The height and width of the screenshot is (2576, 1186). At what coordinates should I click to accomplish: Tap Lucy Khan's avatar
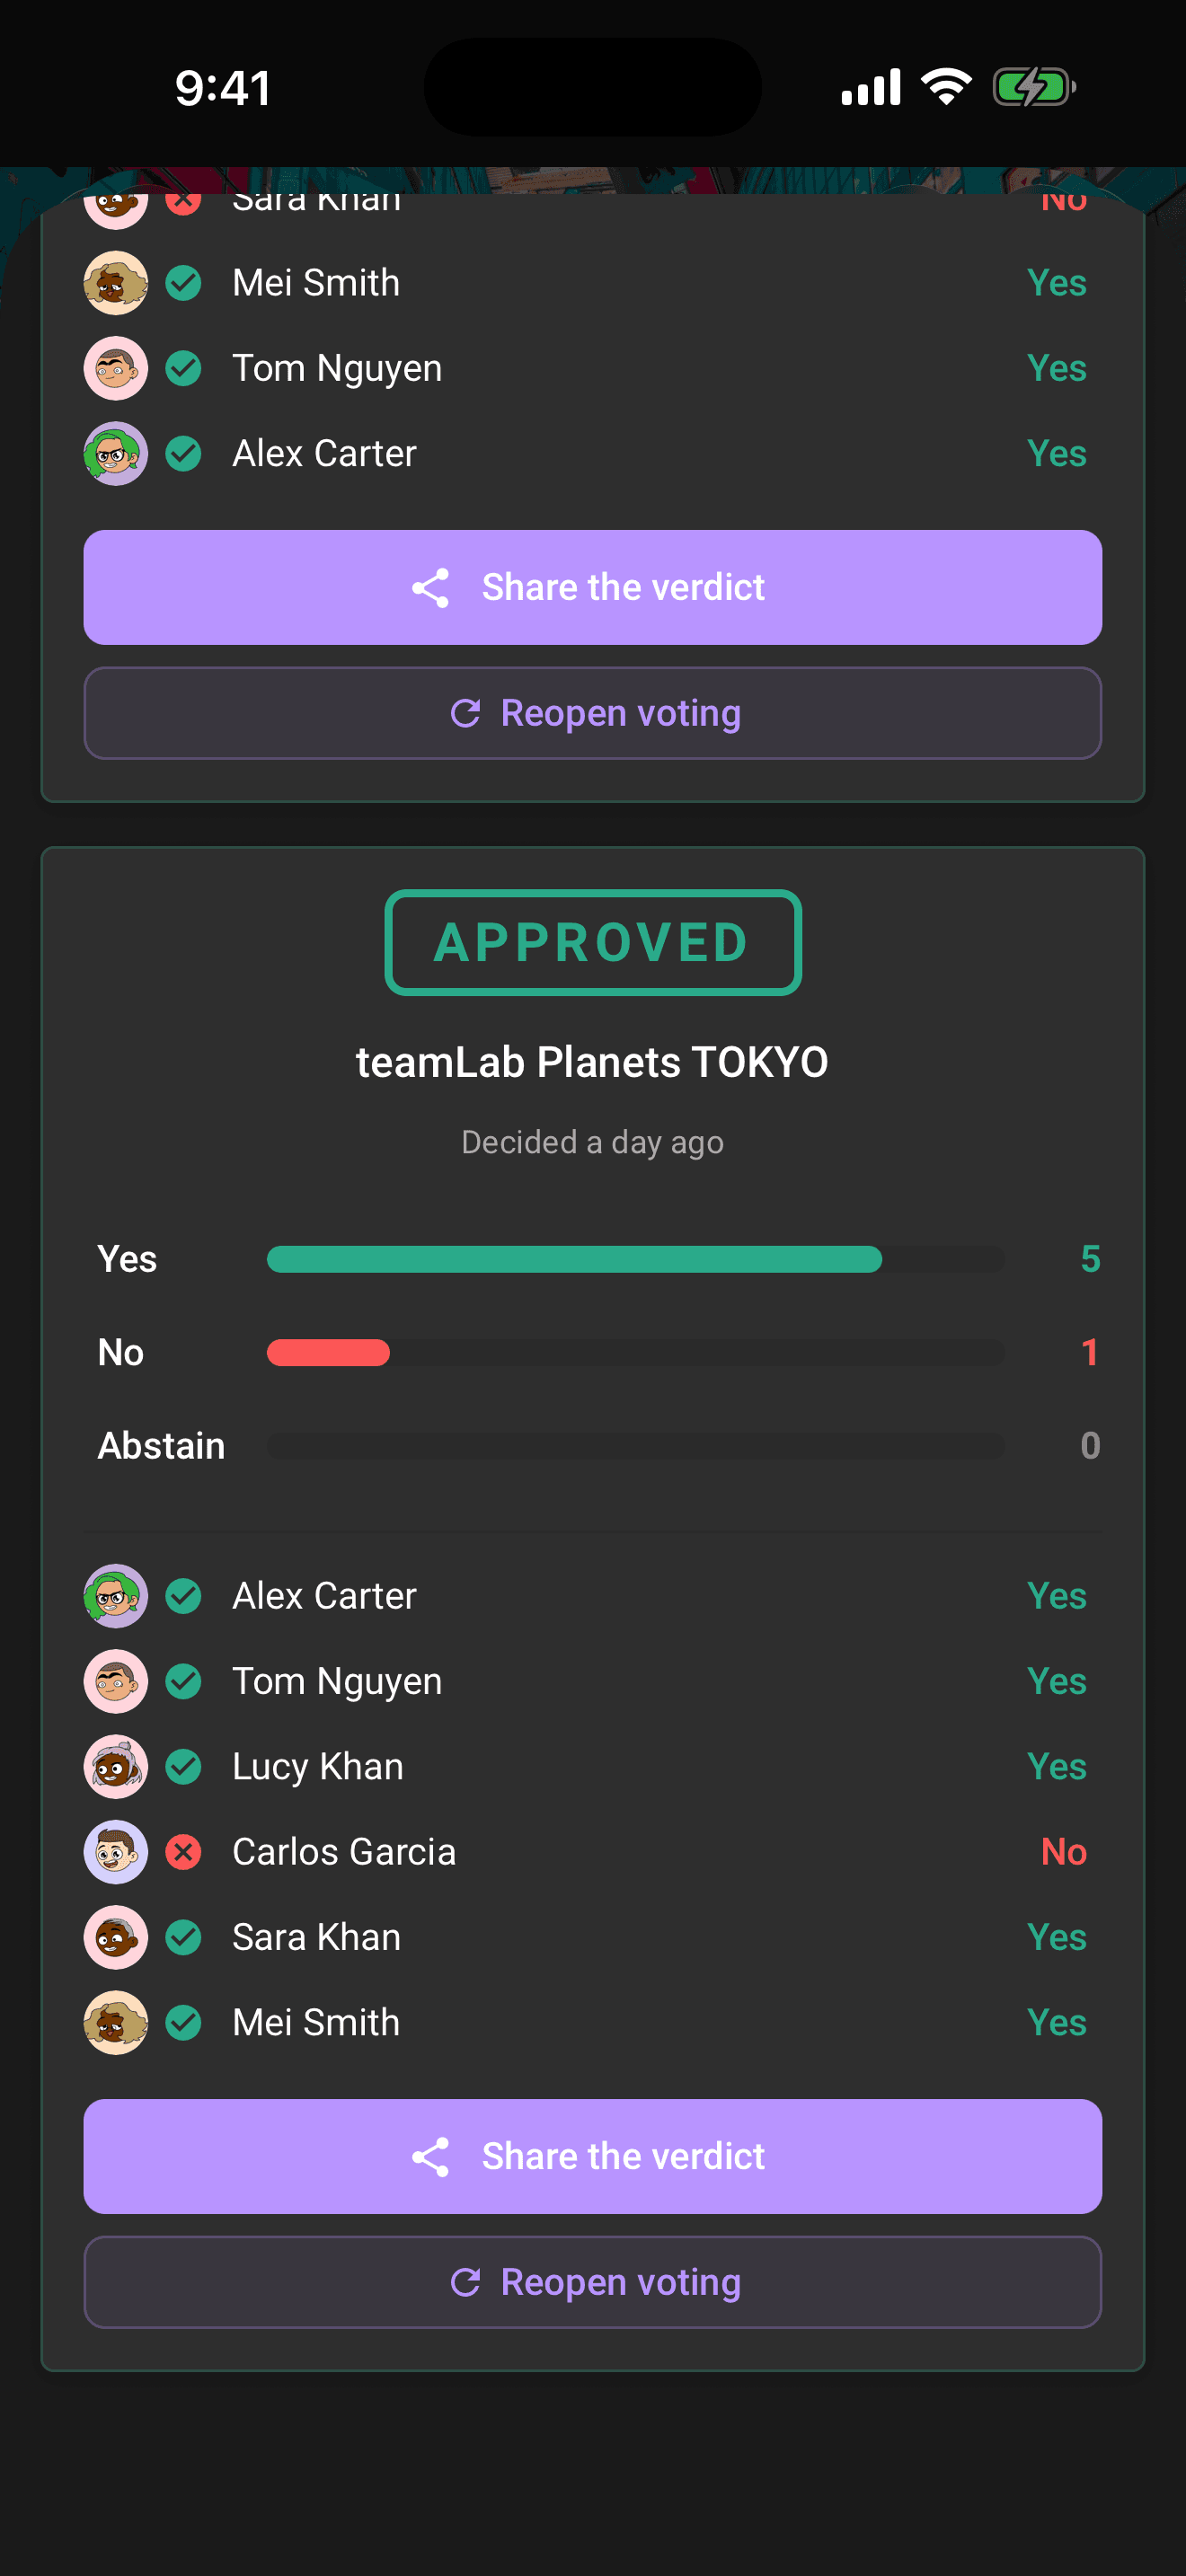tap(116, 1766)
